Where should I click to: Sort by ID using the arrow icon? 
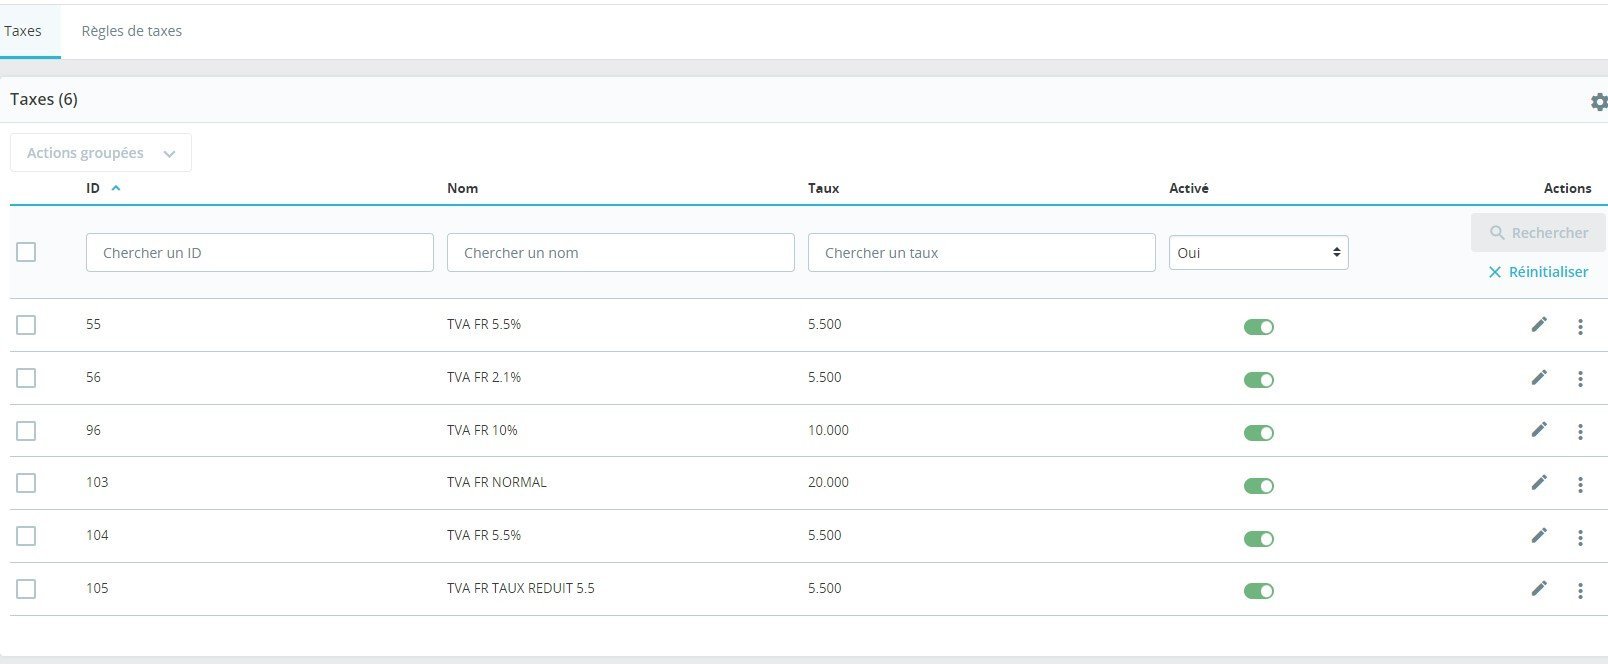coord(116,188)
